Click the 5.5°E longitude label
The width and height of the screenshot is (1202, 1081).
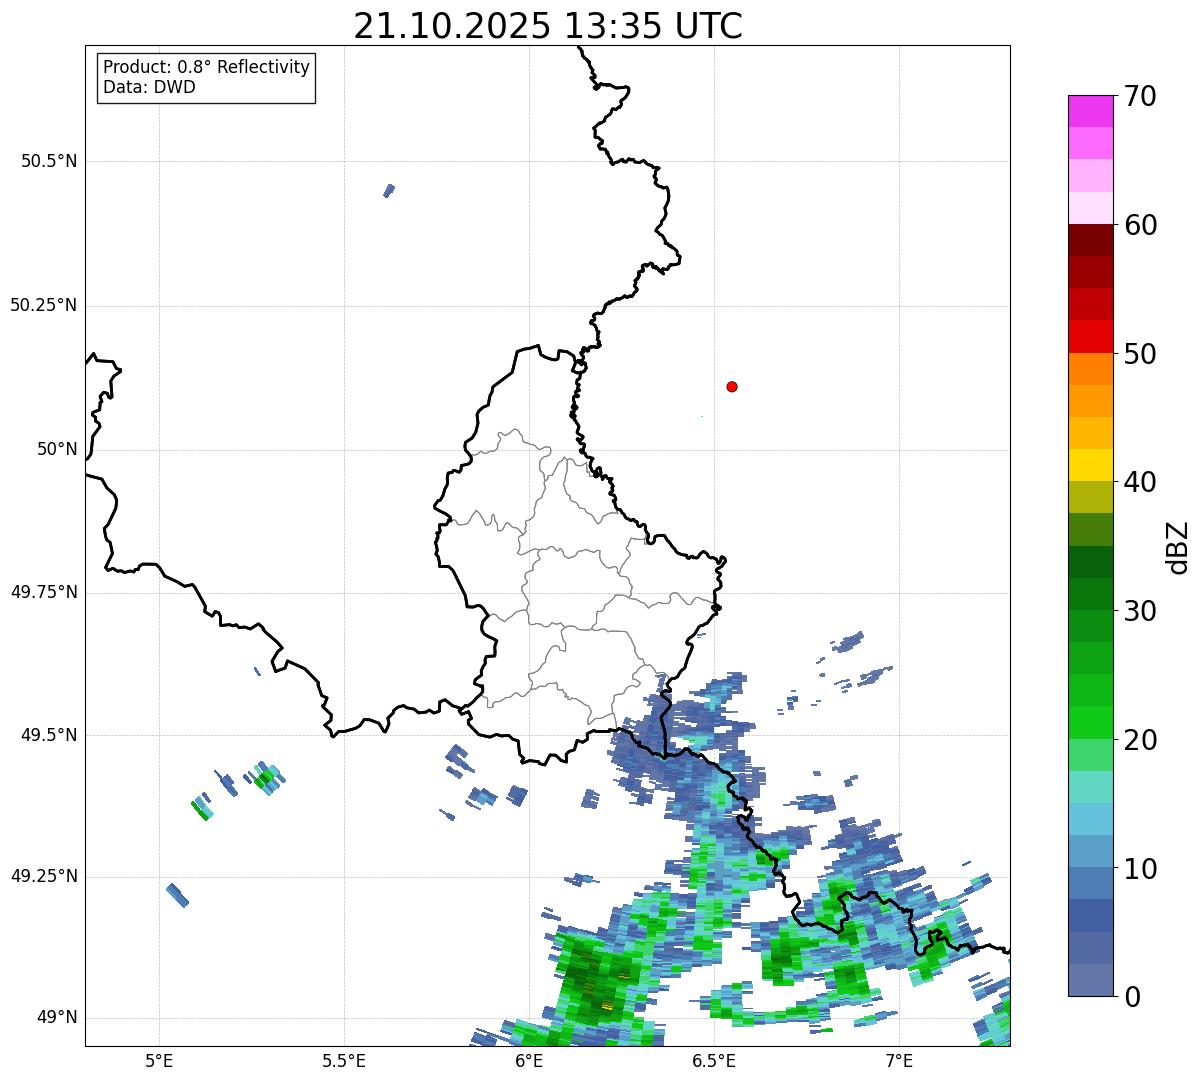[x=344, y=1060]
